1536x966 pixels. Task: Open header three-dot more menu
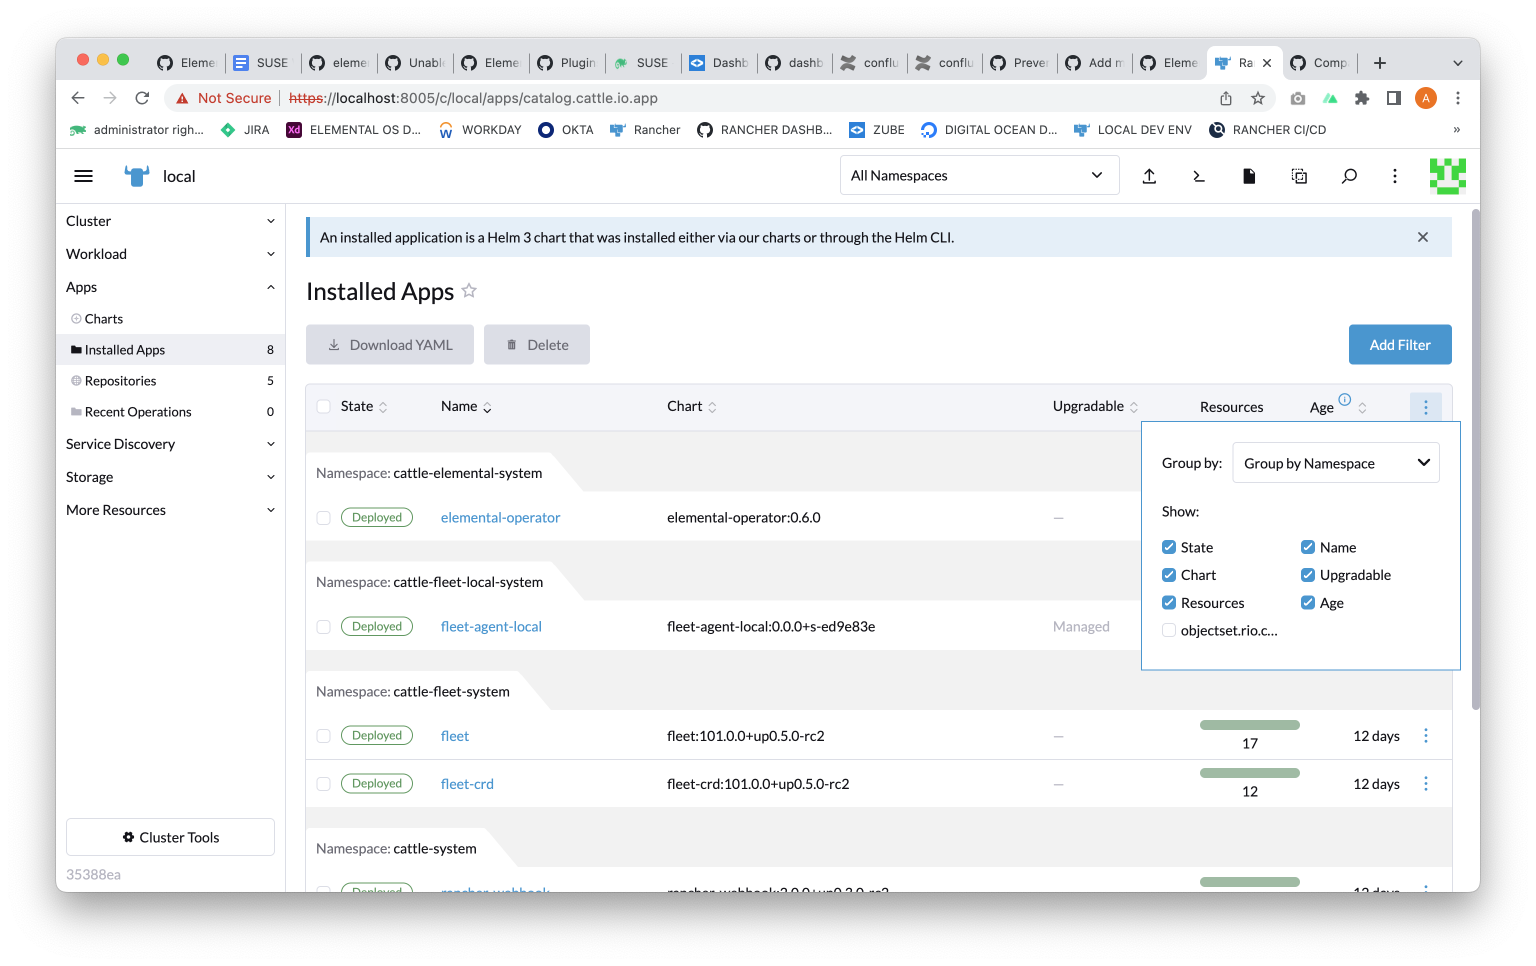click(1395, 176)
